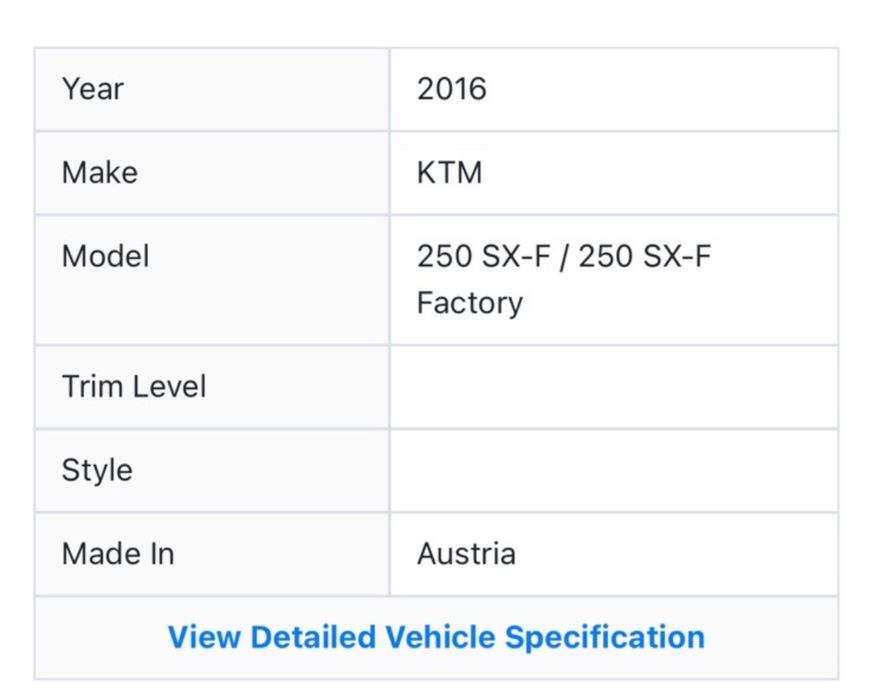Click the empty Trim Level value cell
The height and width of the screenshot is (700, 873).
613,386
